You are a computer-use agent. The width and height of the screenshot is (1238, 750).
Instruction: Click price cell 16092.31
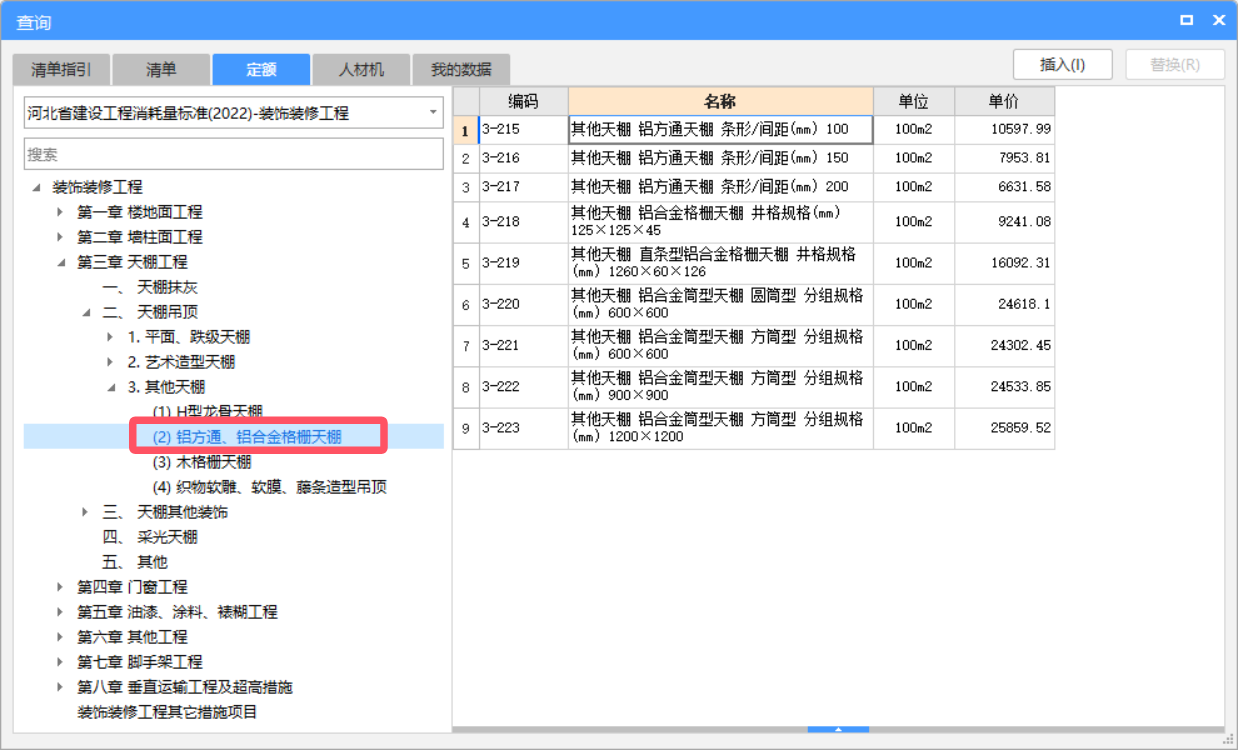coord(1004,263)
